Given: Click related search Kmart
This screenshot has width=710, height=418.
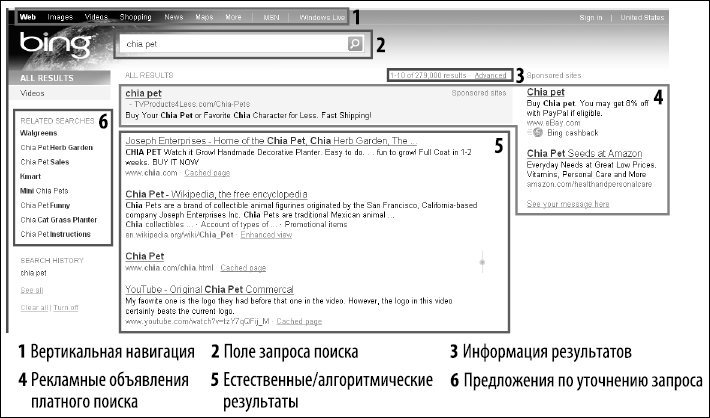Looking at the screenshot, I should point(30,176).
